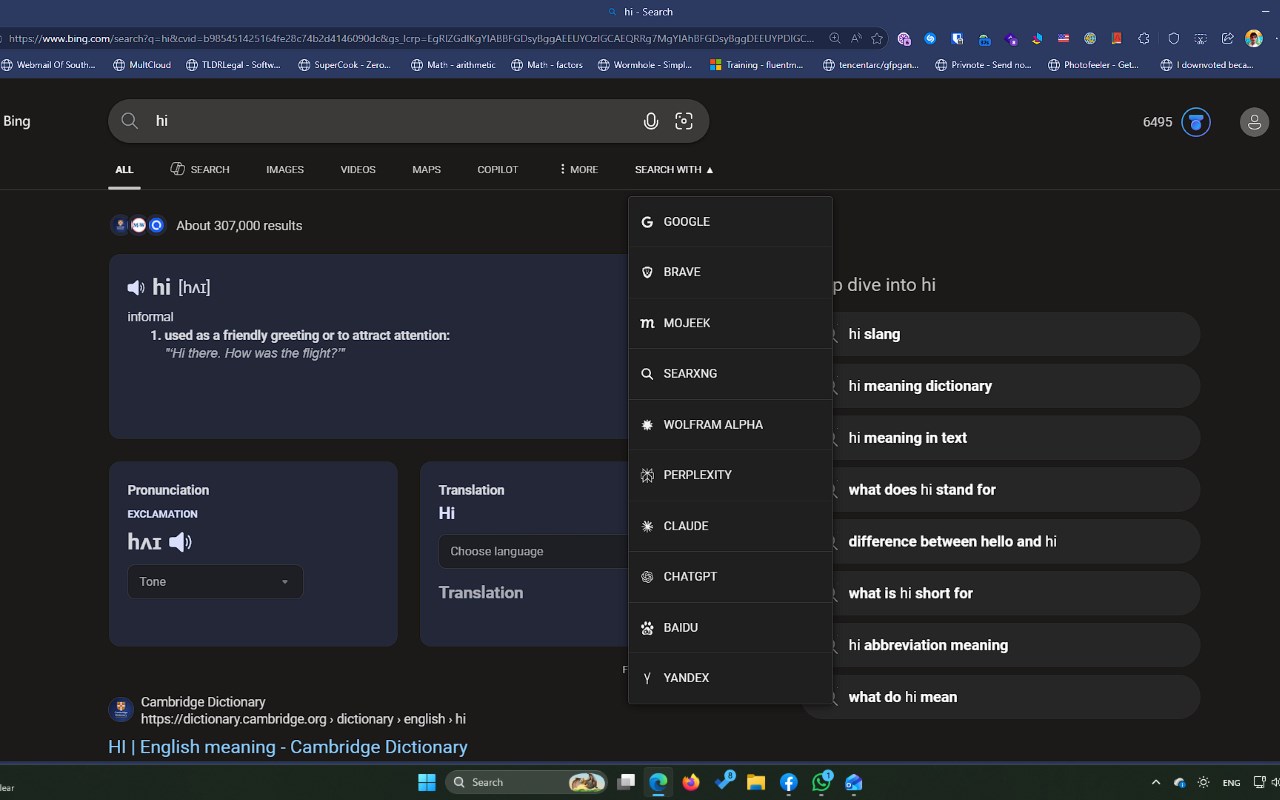Image resolution: width=1280 pixels, height=800 pixels.
Task: Click the zoom magnifier in address bar
Action: (x=835, y=39)
